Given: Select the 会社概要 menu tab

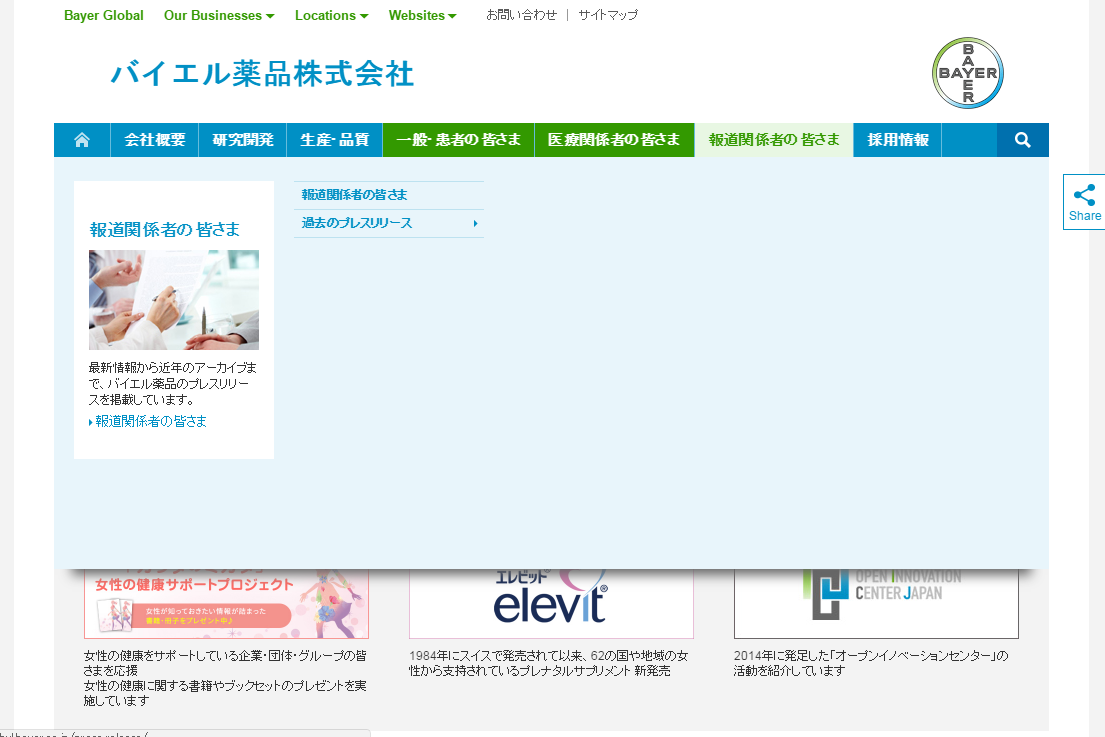Looking at the screenshot, I should (154, 140).
